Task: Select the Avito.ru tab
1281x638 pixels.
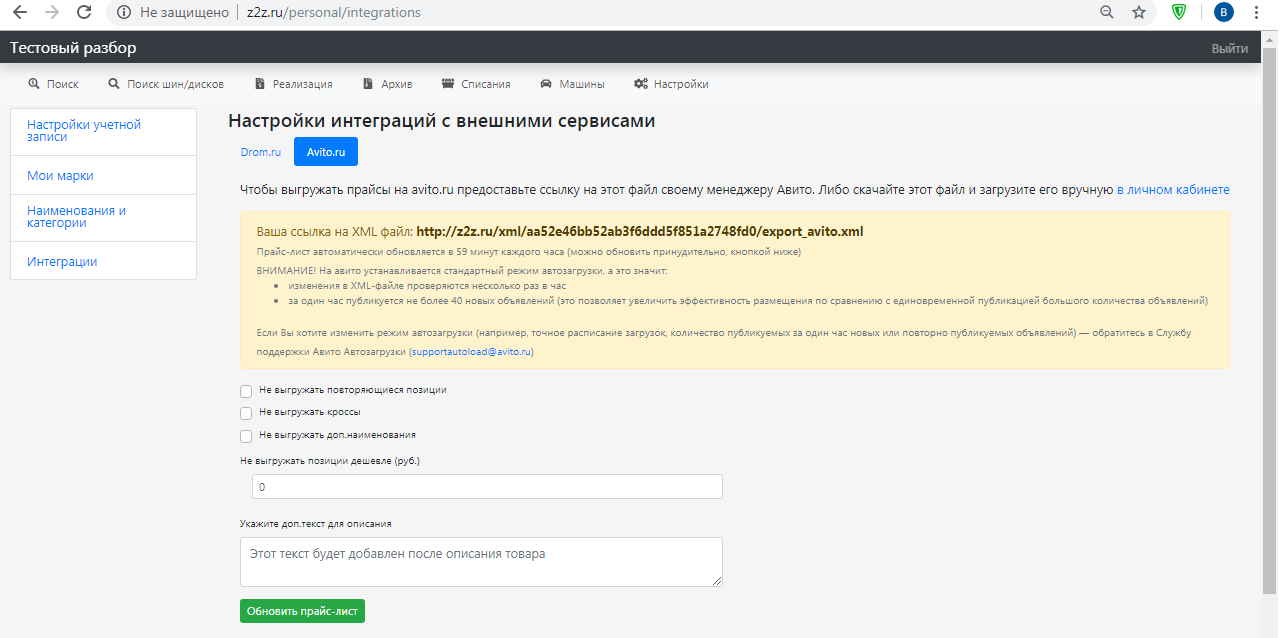Action: pos(326,152)
